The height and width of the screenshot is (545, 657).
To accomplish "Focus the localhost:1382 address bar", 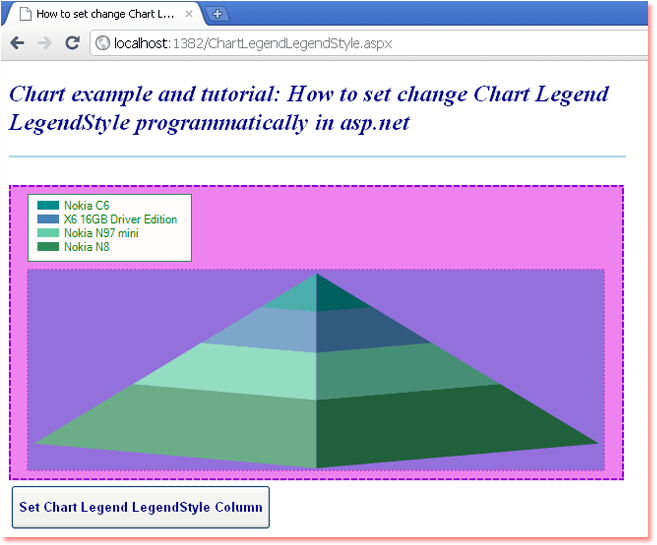I will 369,43.
